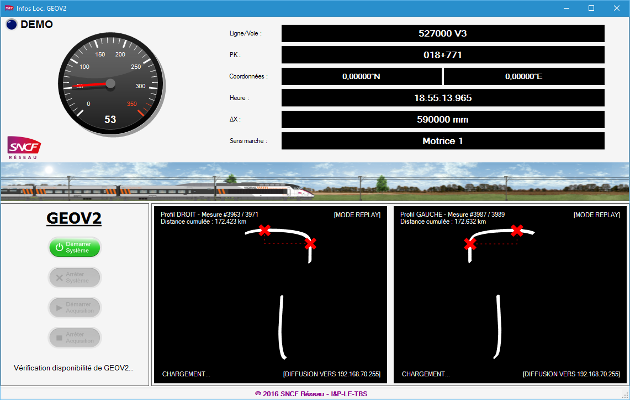Click the latitude coordinate field
The width and height of the screenshot is (630, 400).
[x=361, y=76]
